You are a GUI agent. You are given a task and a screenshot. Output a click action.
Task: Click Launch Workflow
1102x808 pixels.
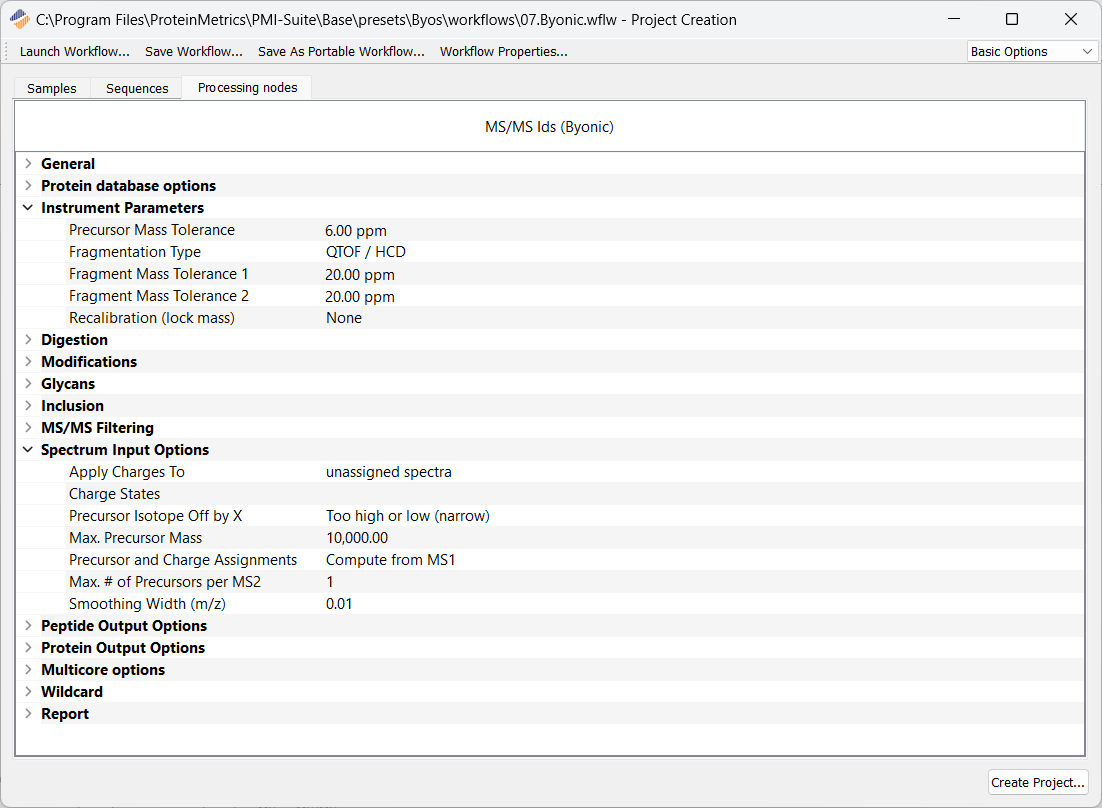click(74, 51)
